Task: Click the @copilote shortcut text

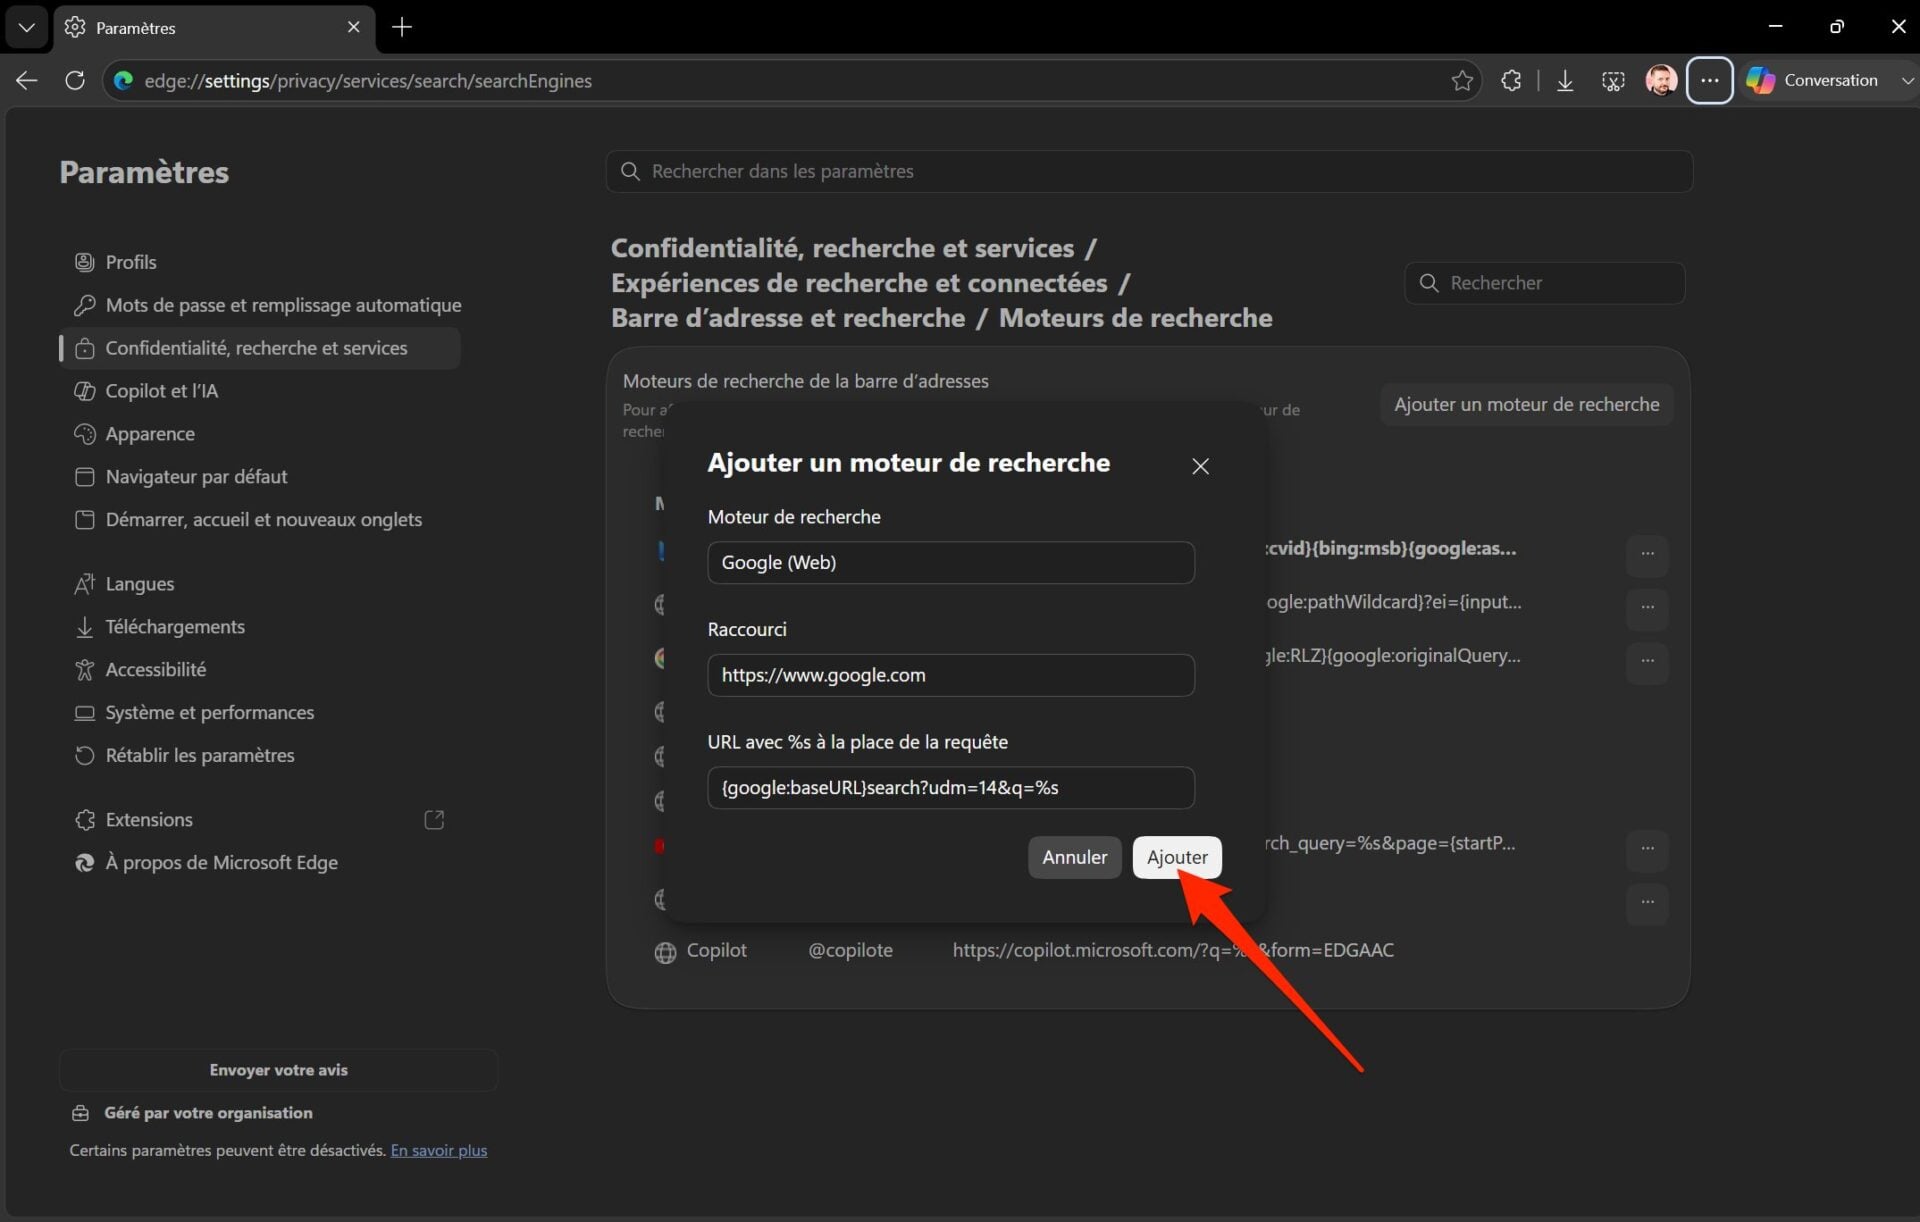Action: pyautogui.click(x=850, y=951)
